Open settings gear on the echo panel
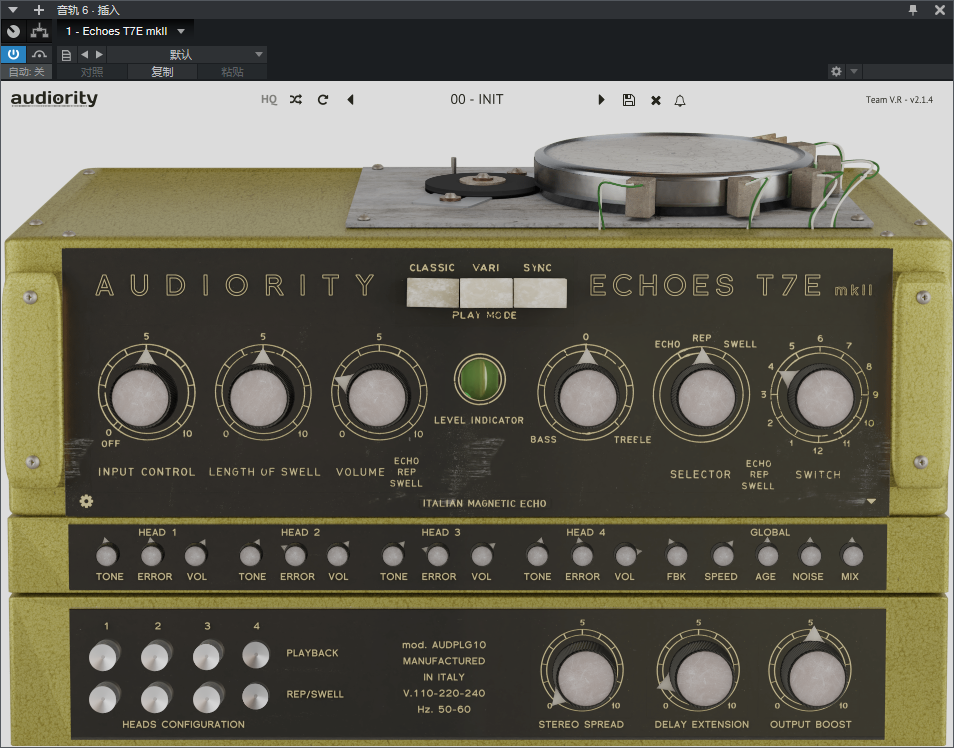The image size is (954, 748). tap(86, 501)
